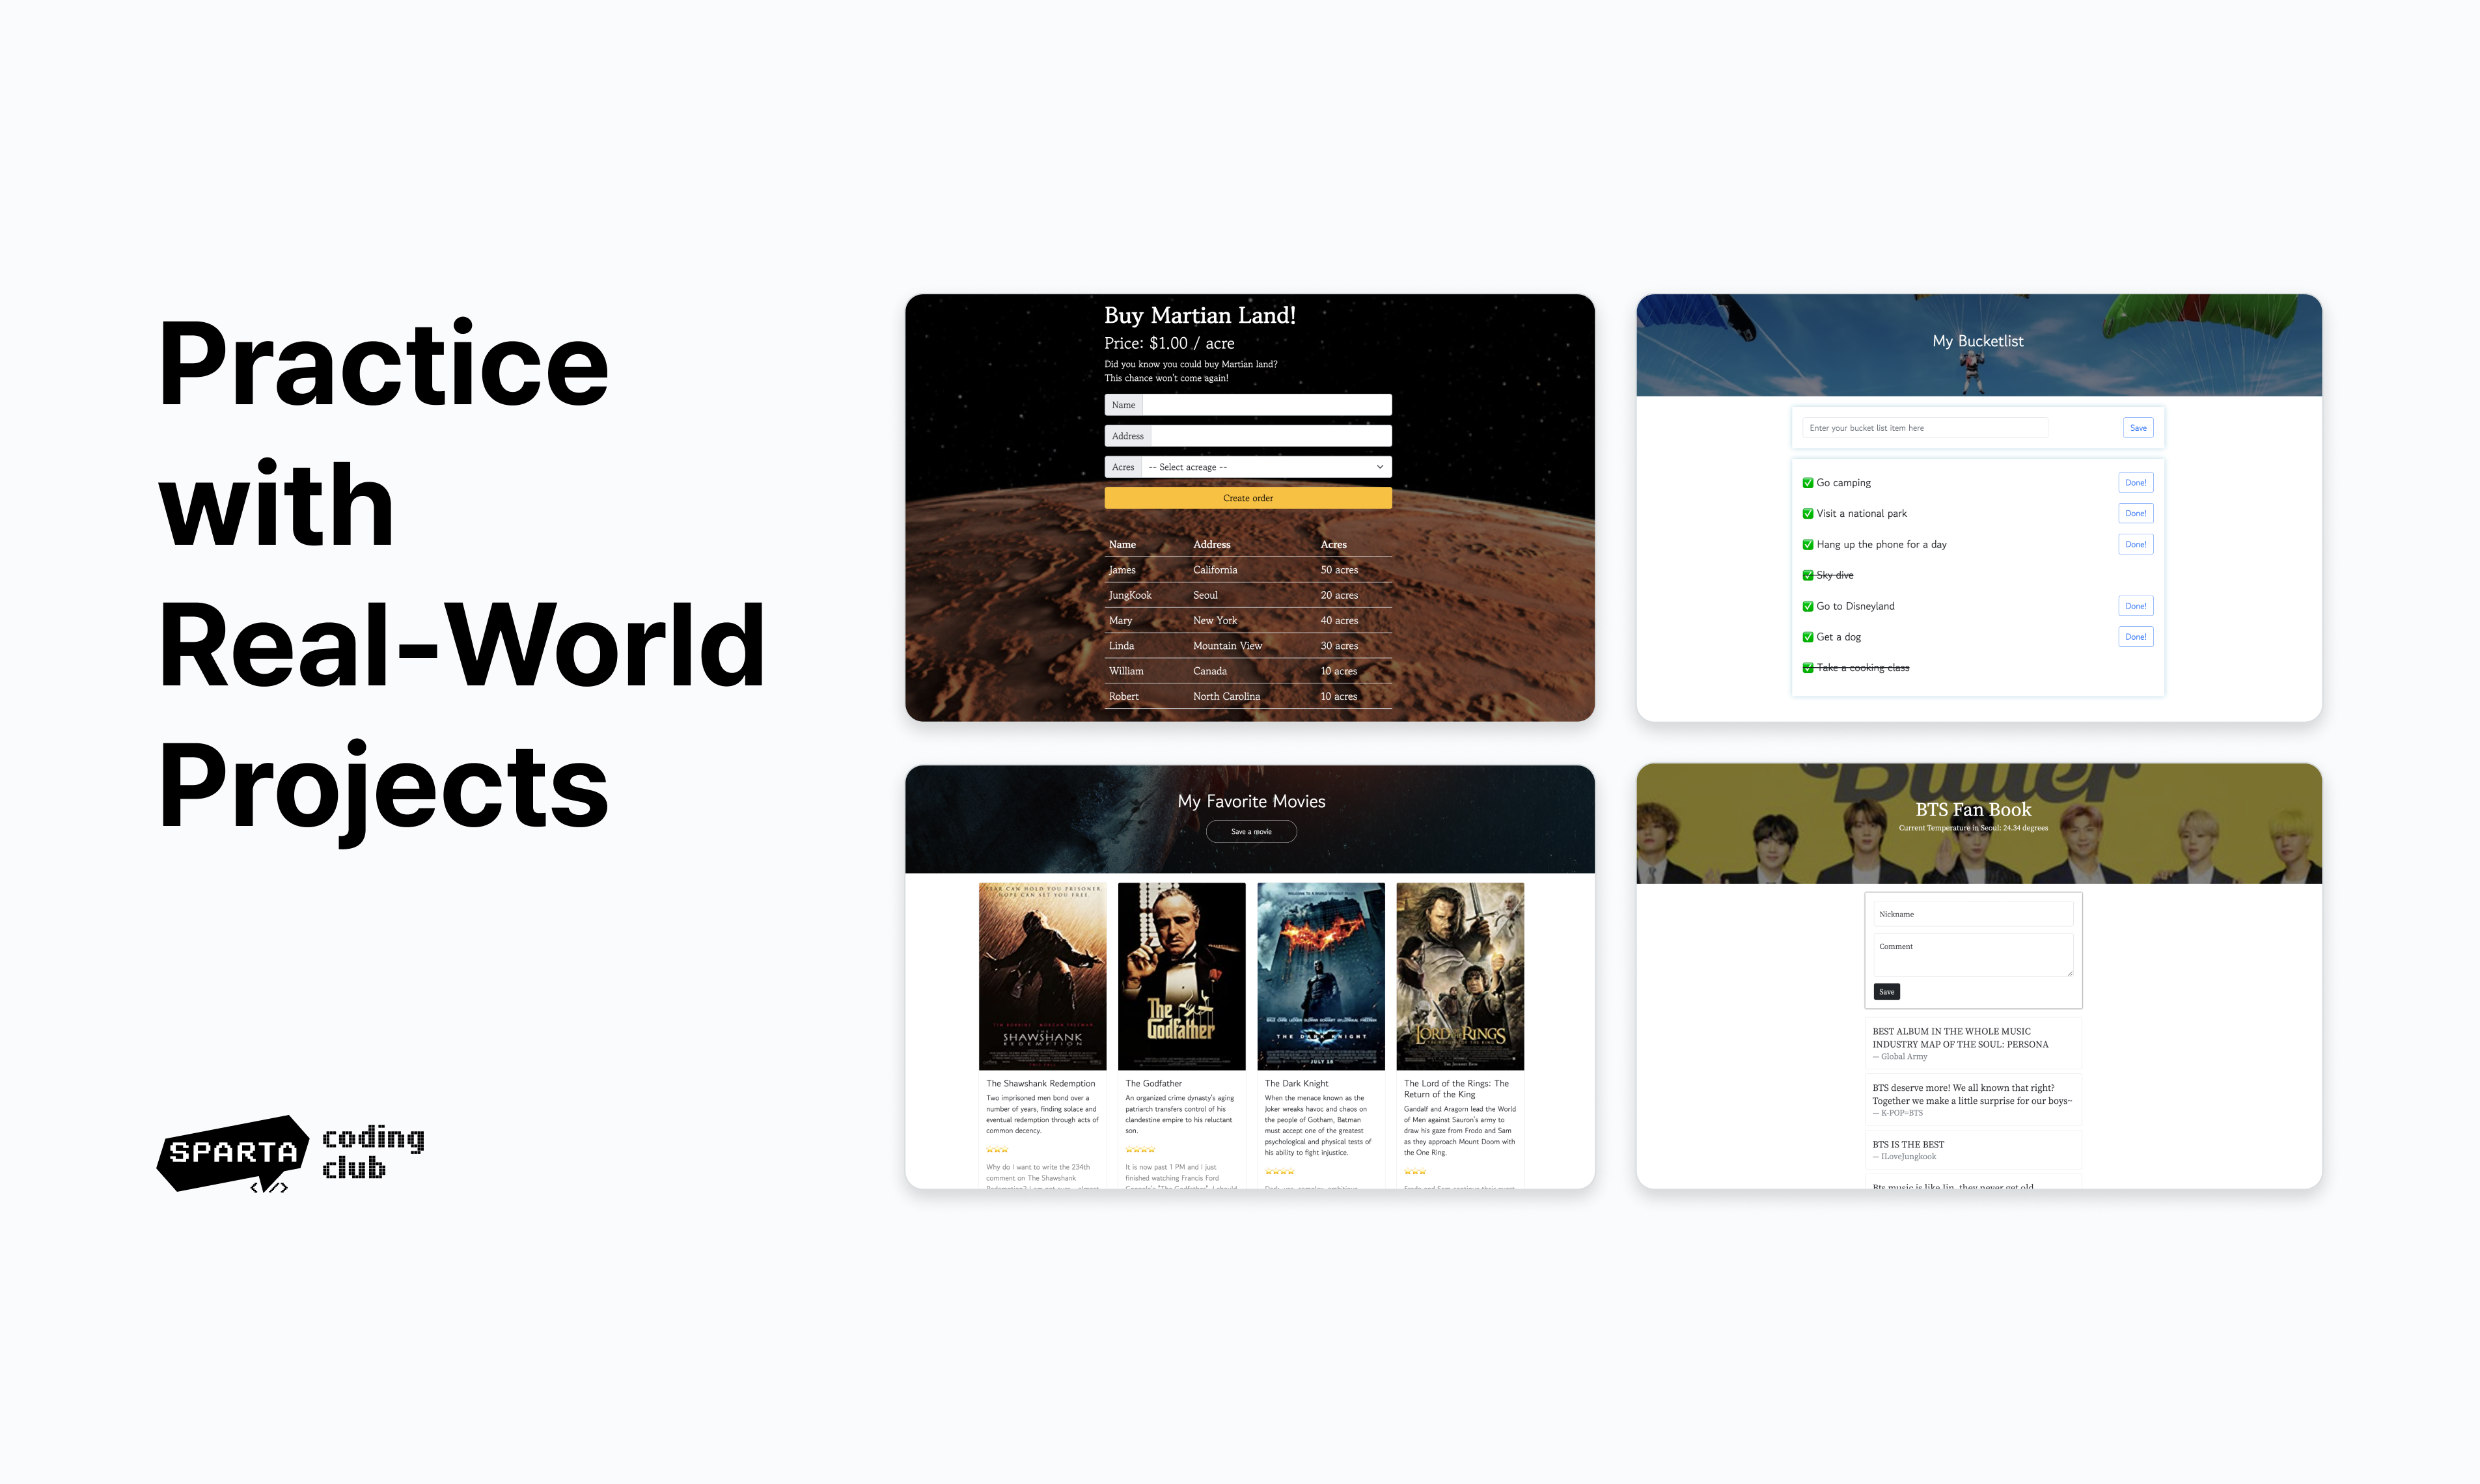
Task: Click Done! for Hang up the phone
Action: point(2135,545)
